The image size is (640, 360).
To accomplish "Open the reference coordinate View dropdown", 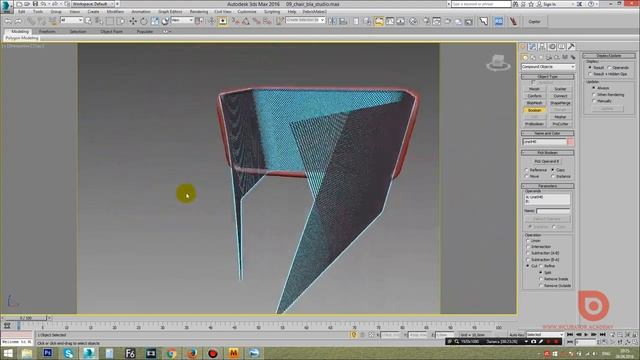I will coord(182,20).
